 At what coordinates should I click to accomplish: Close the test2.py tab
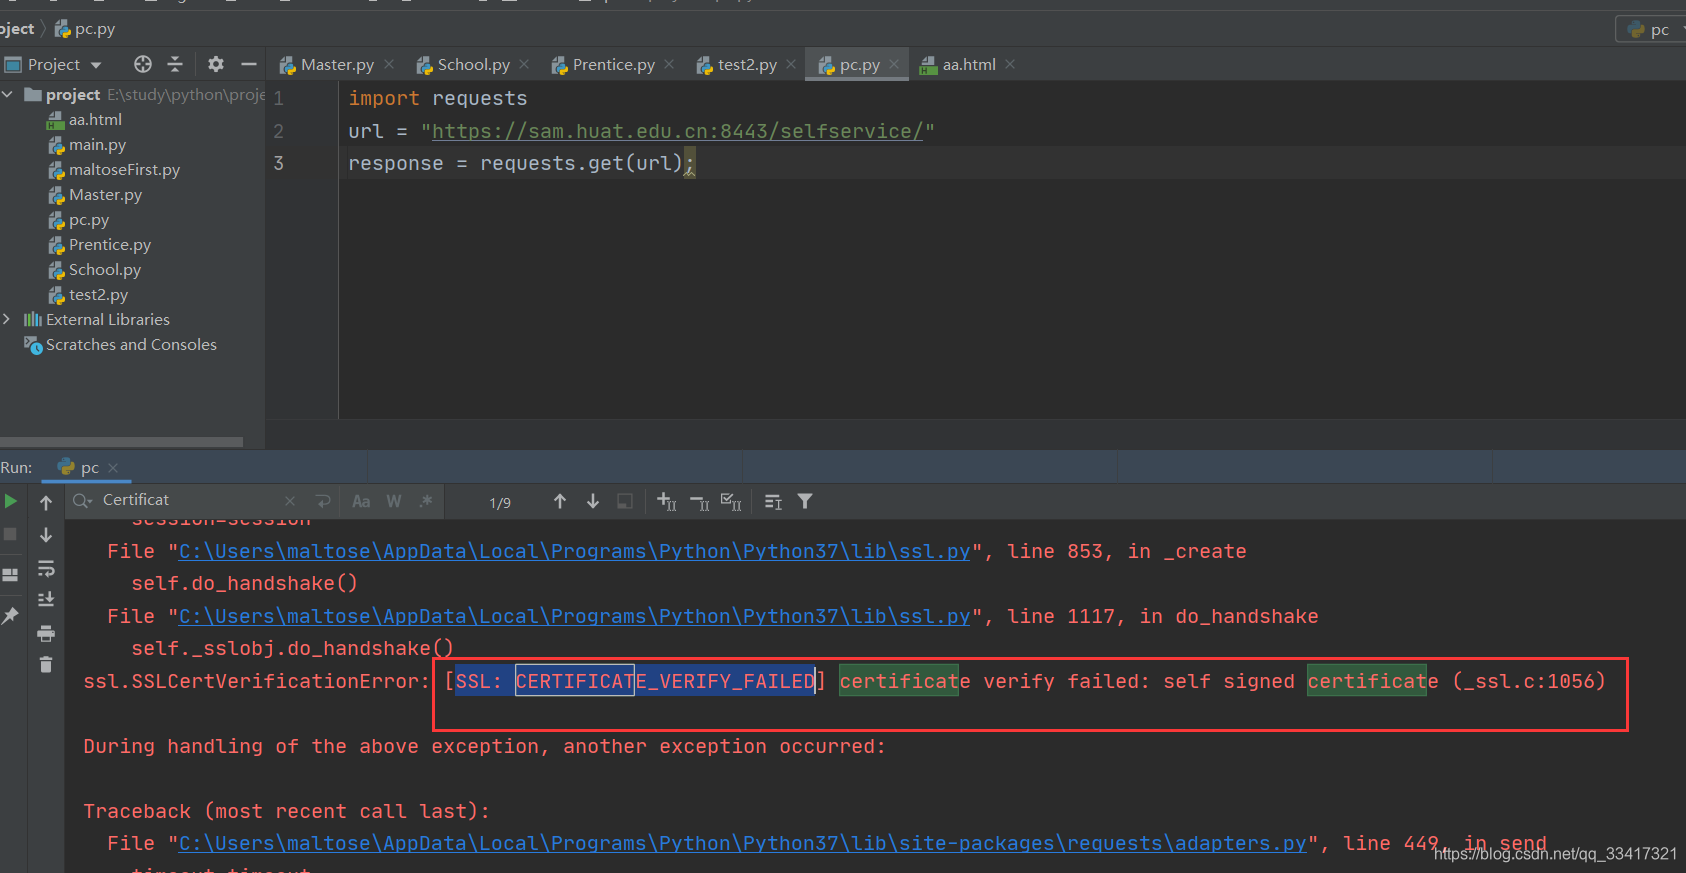click(x=791, y=64)
